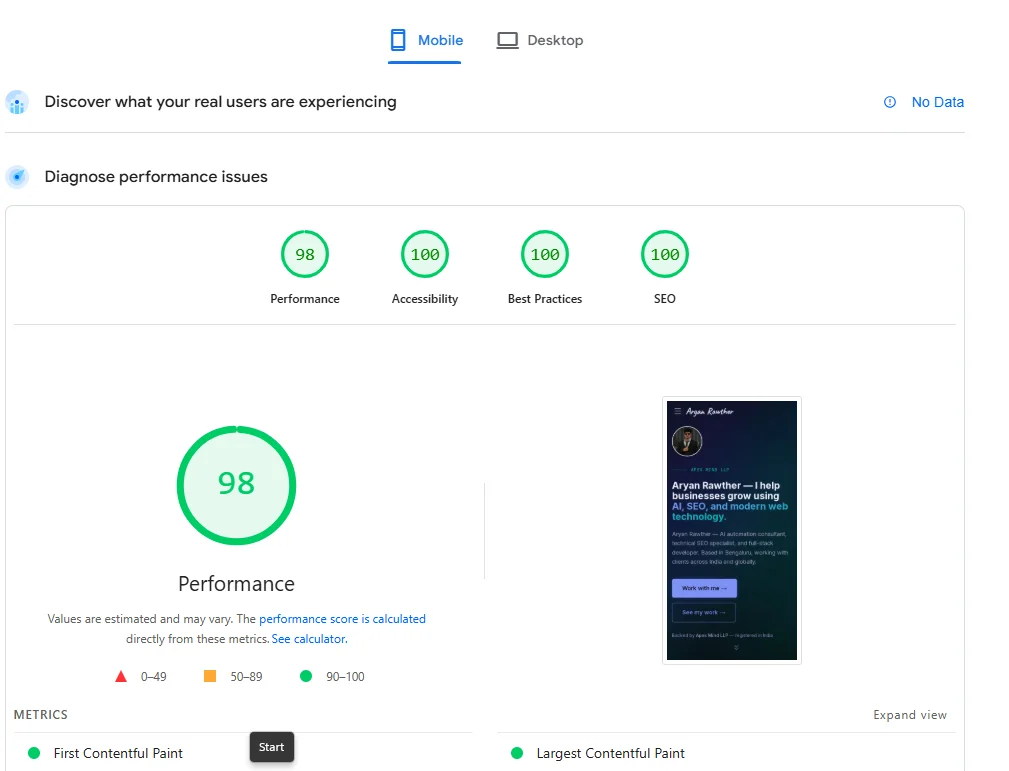
Task: Click the orange 50–89 legend swatch
Action: [x=209, y=676]
